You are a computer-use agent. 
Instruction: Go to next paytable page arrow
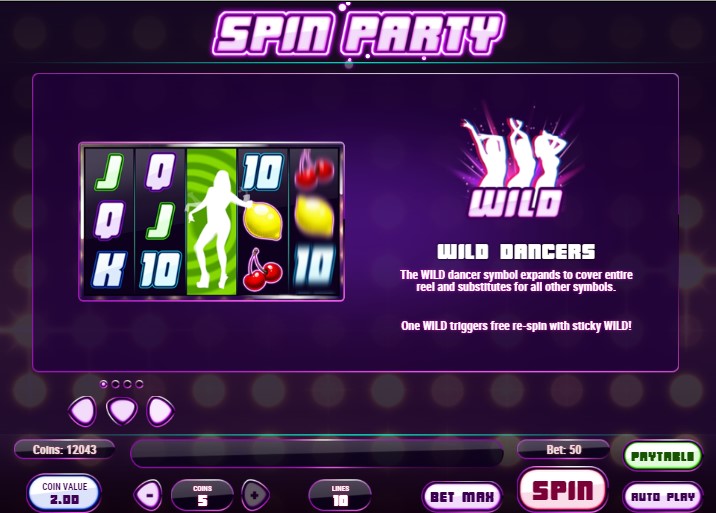coord(160,411)
